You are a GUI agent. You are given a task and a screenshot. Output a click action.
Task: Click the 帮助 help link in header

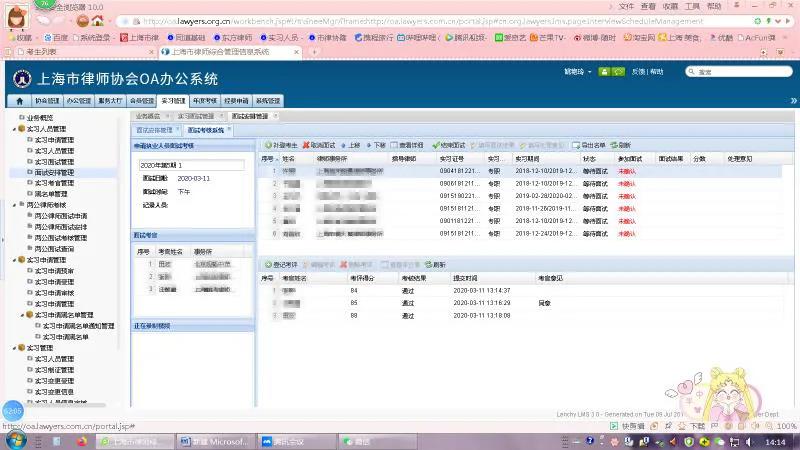pos(656,72)
